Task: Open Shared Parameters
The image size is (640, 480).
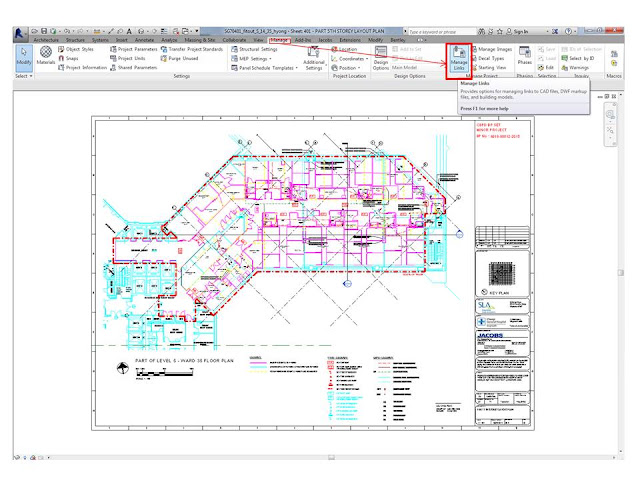Action: (133, 67)
